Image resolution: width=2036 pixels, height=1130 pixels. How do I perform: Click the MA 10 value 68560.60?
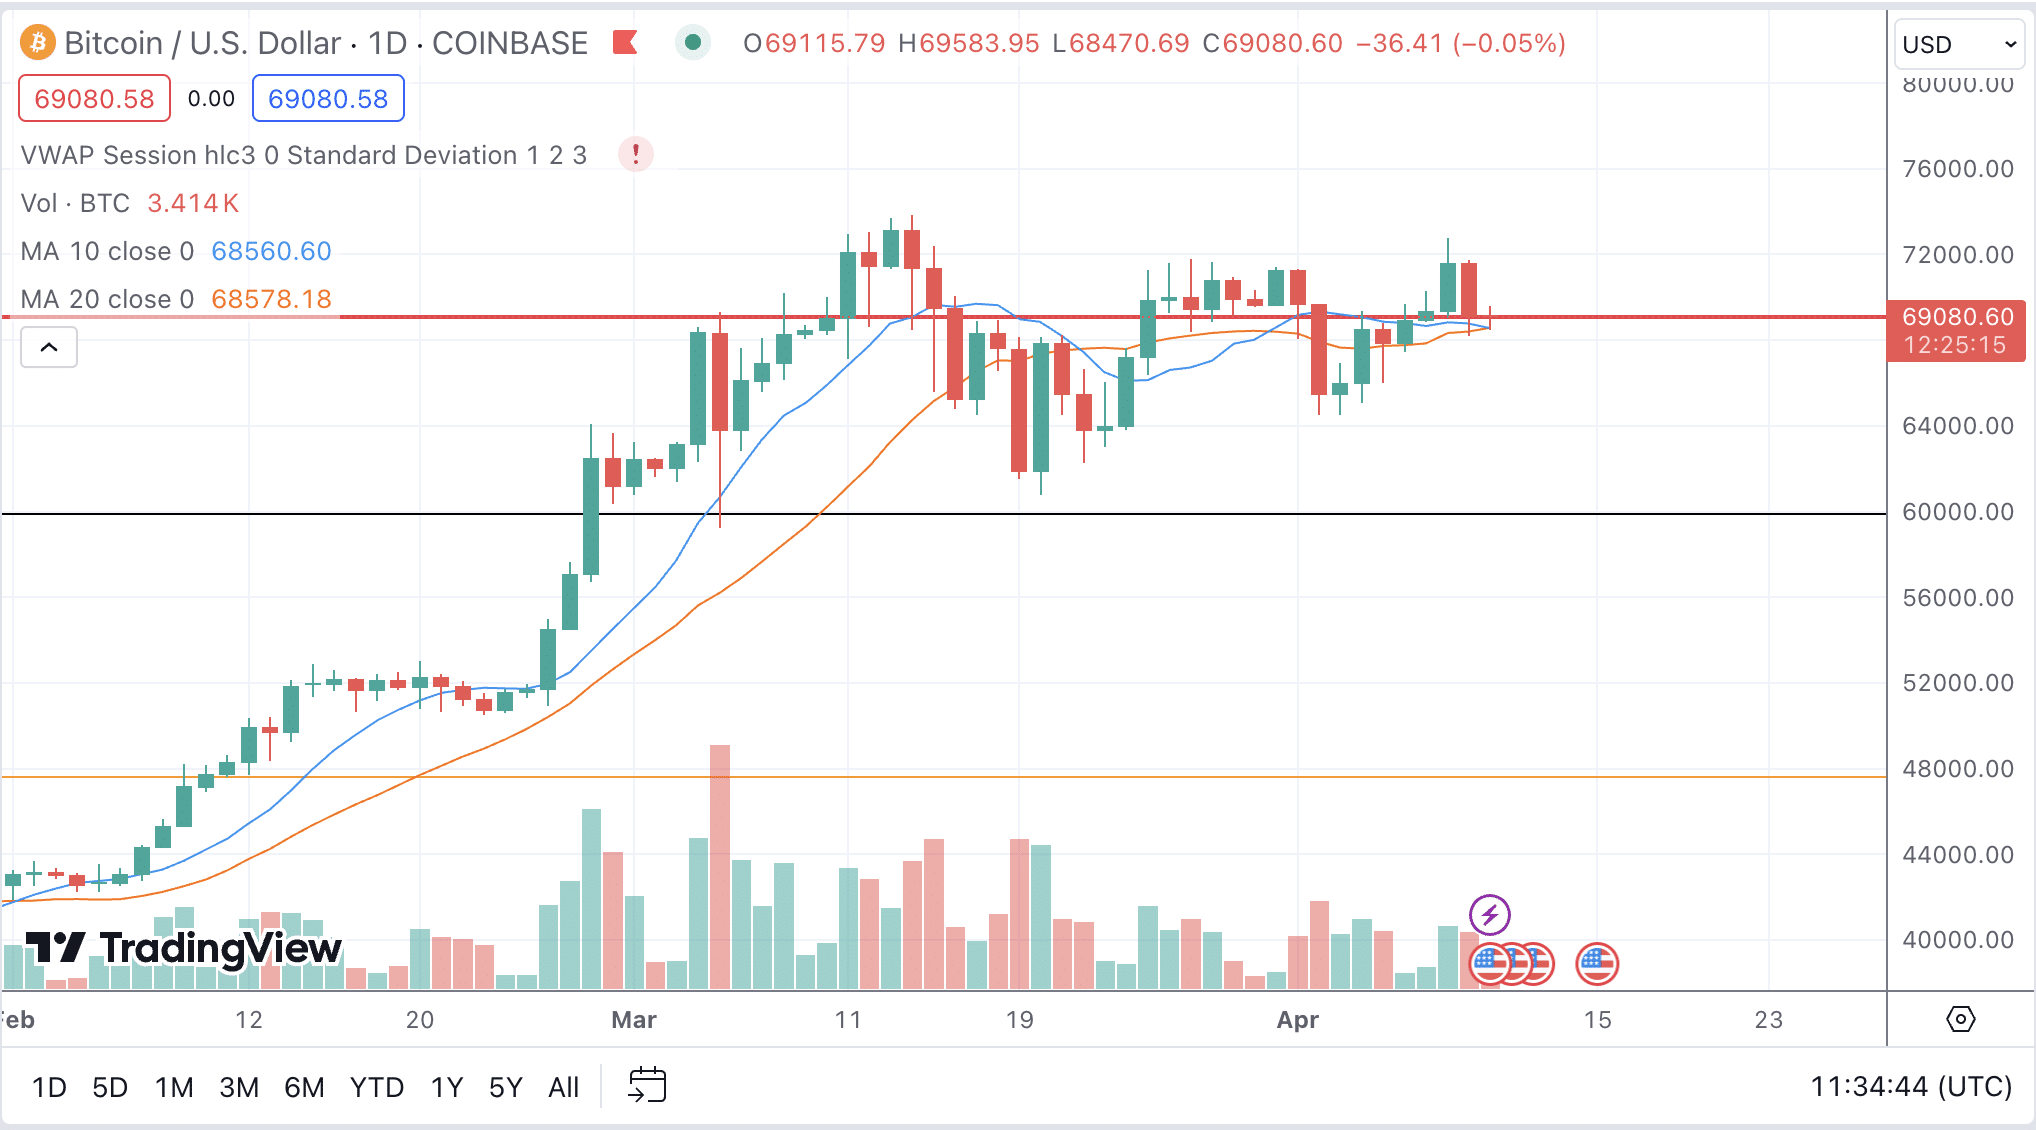pos(271,251)
